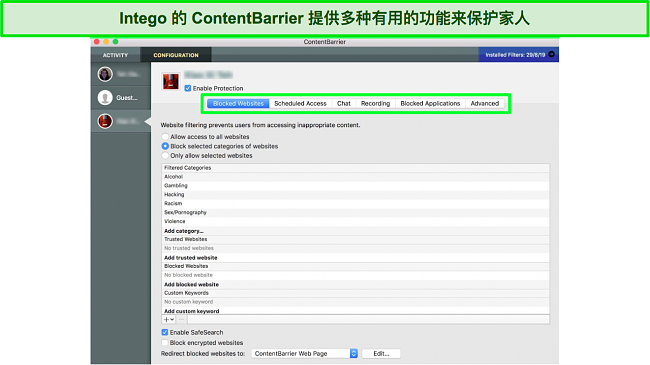Viewport: 650px width, 365px height.
Task: Select the Gambling category row
Action: pyautogui.click(x=356, y=185)
